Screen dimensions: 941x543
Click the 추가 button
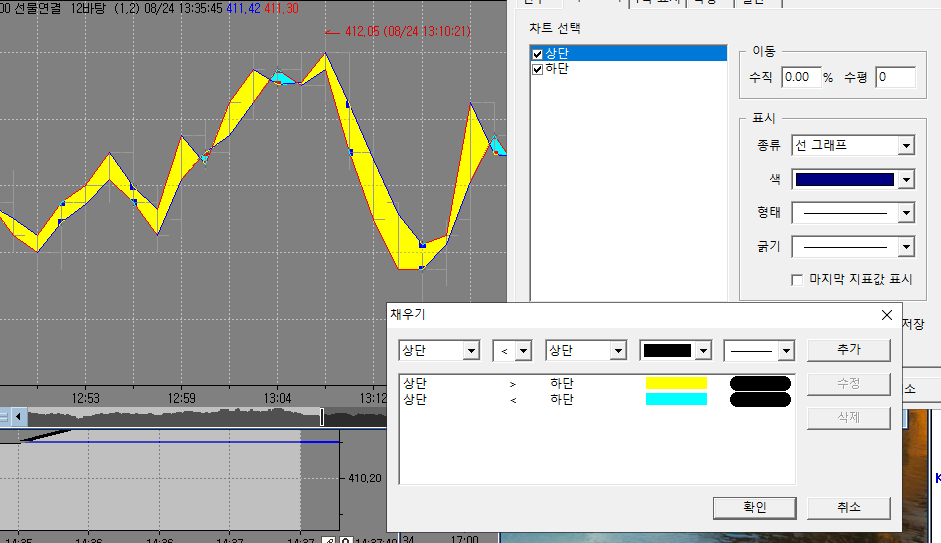pyautogui.click(x=848, y=350)
